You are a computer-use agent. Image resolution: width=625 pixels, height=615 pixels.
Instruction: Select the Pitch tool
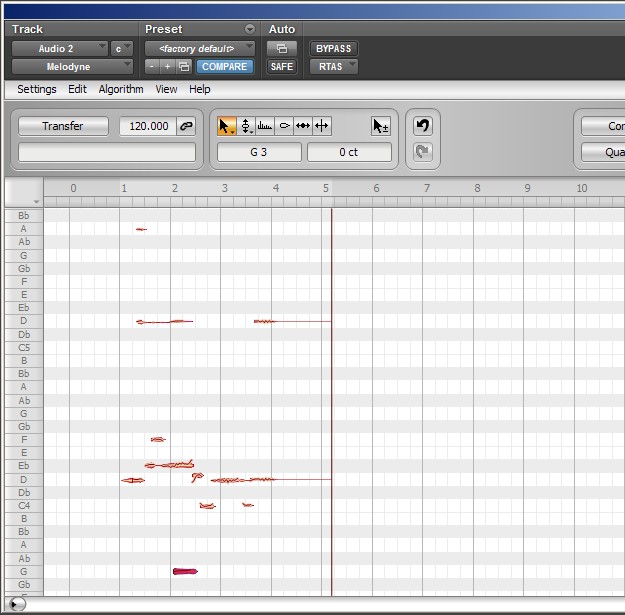246,126
